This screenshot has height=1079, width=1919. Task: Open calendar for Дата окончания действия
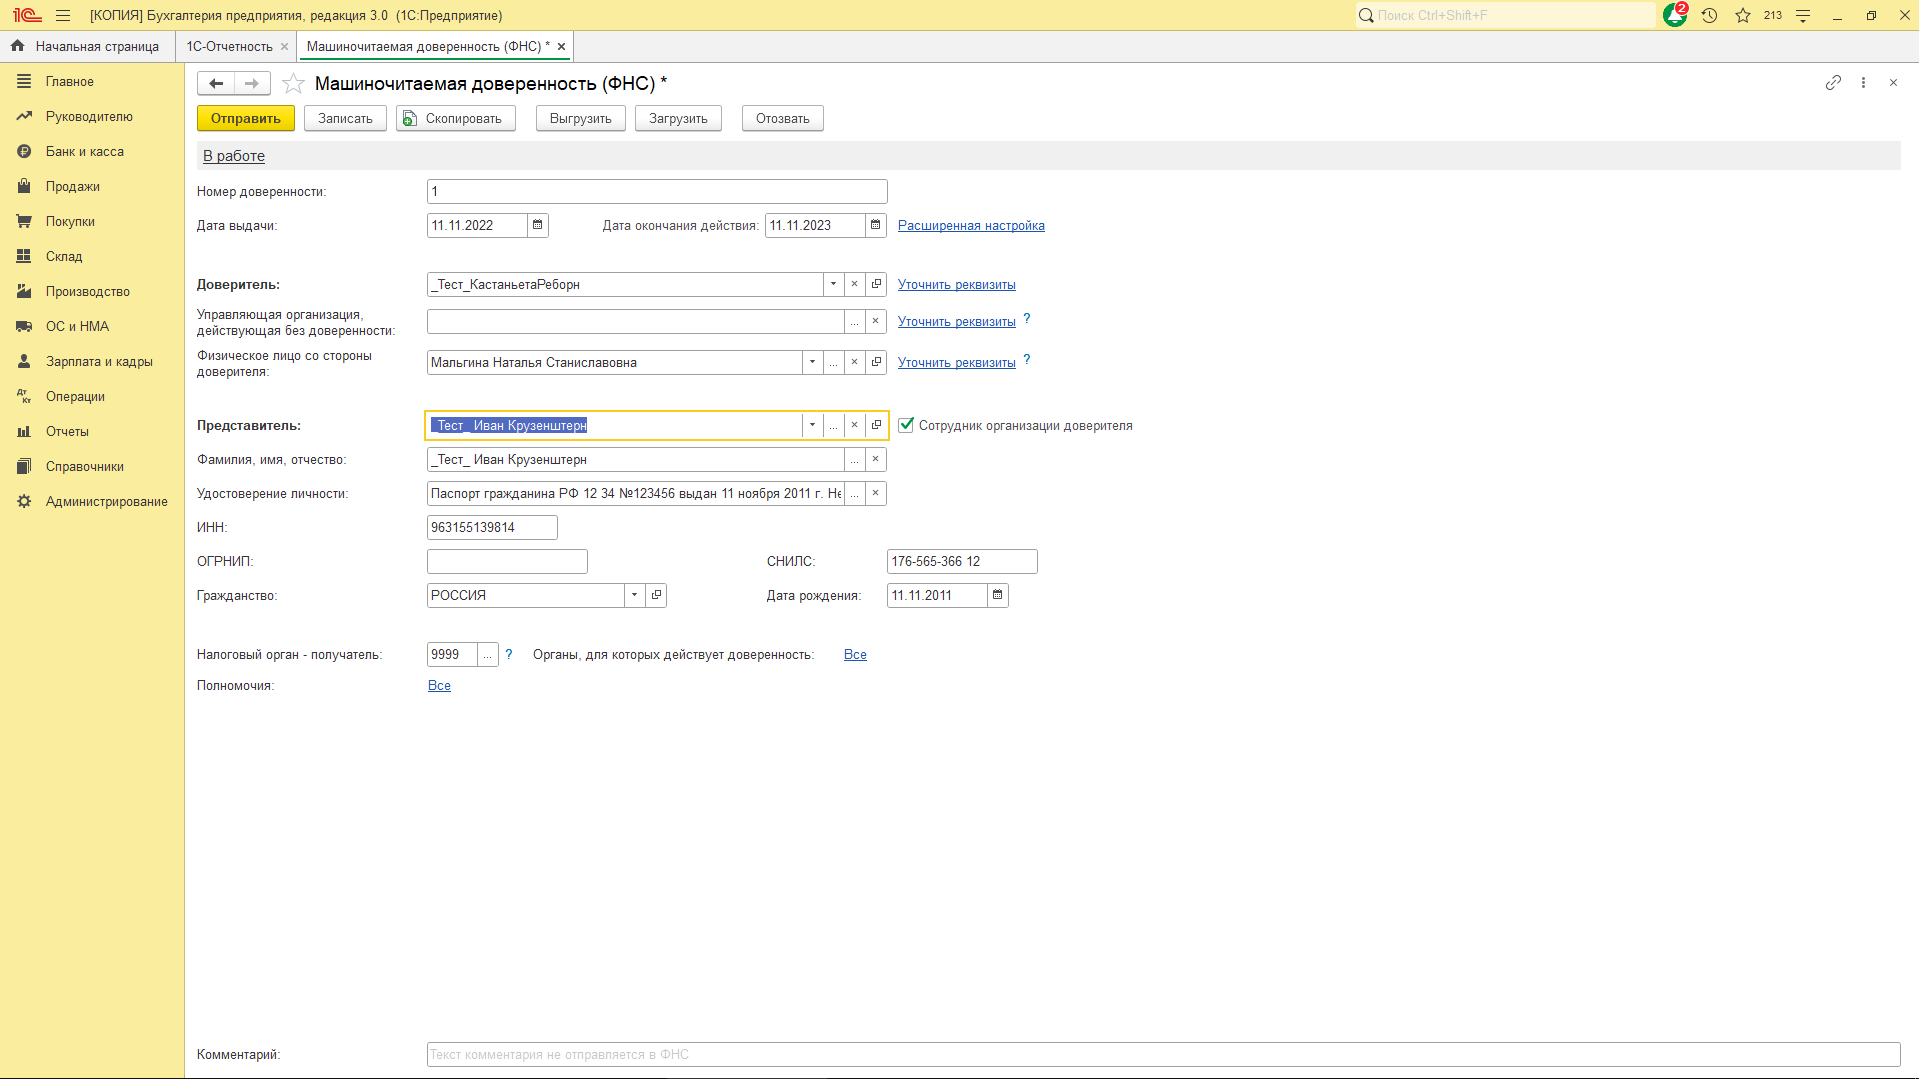pyautogui.click(x=876, y=225)
